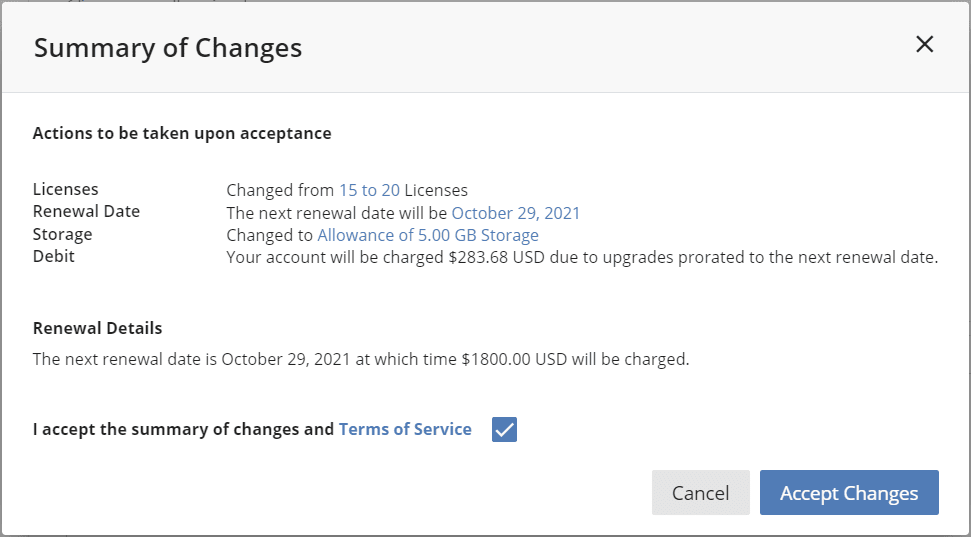The image size is (971, 537).
Task: Click the 'Summary of Changes' dialog title
Action: tap(168, 48)
